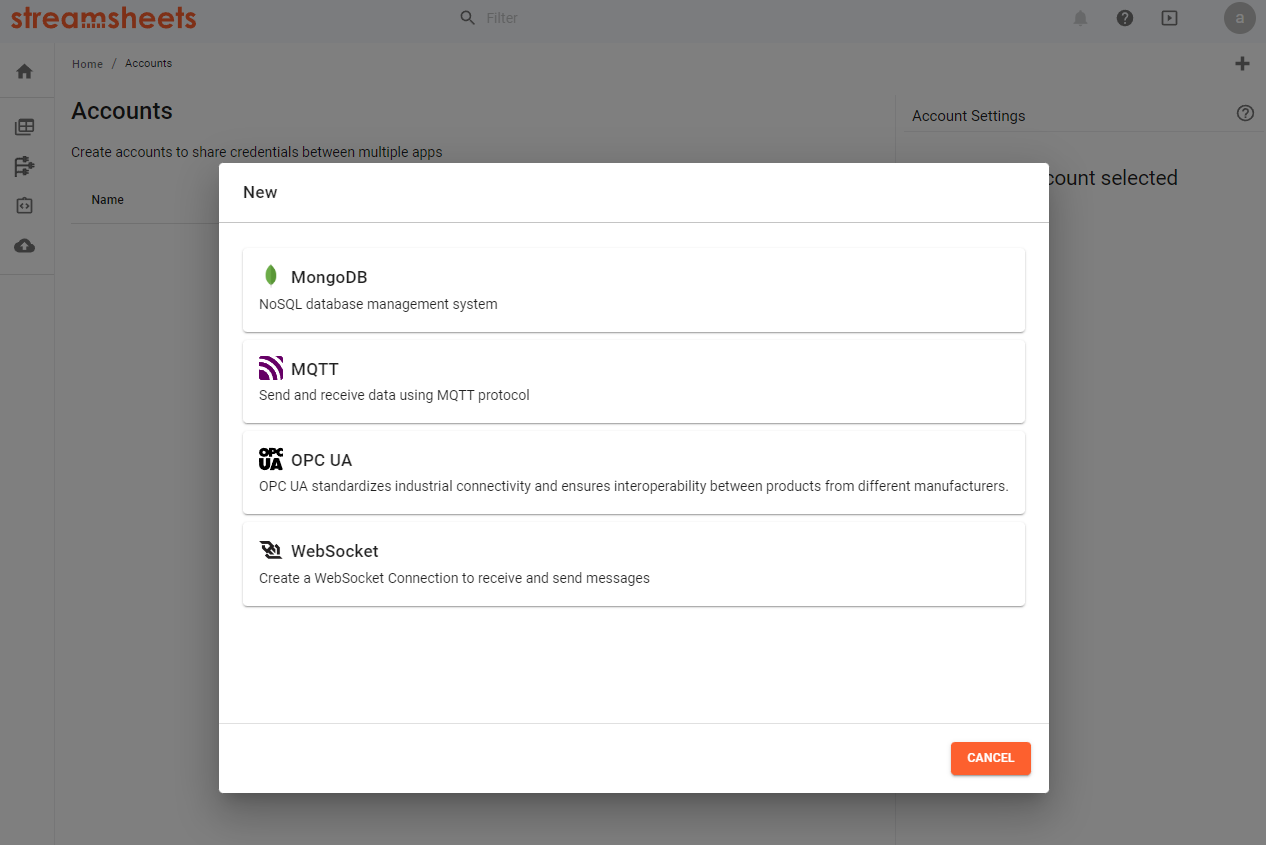Click the OPC UA logo icon
The height and width of the screenshot is (845, 1266).
pos(271,459)
